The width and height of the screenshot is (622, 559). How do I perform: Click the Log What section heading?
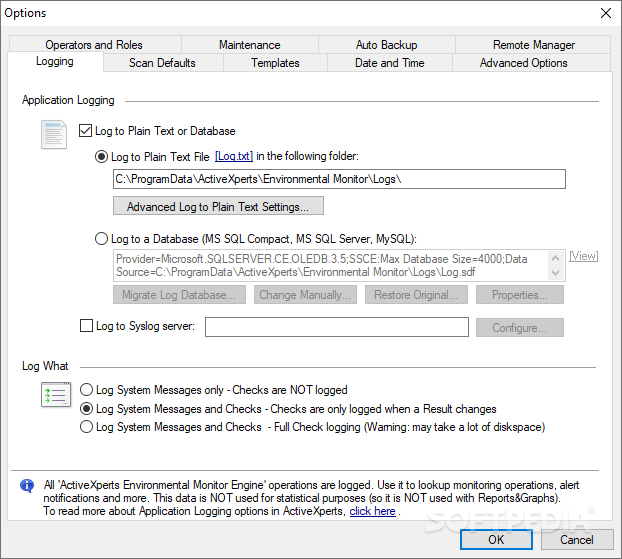(x=45, y=366)
